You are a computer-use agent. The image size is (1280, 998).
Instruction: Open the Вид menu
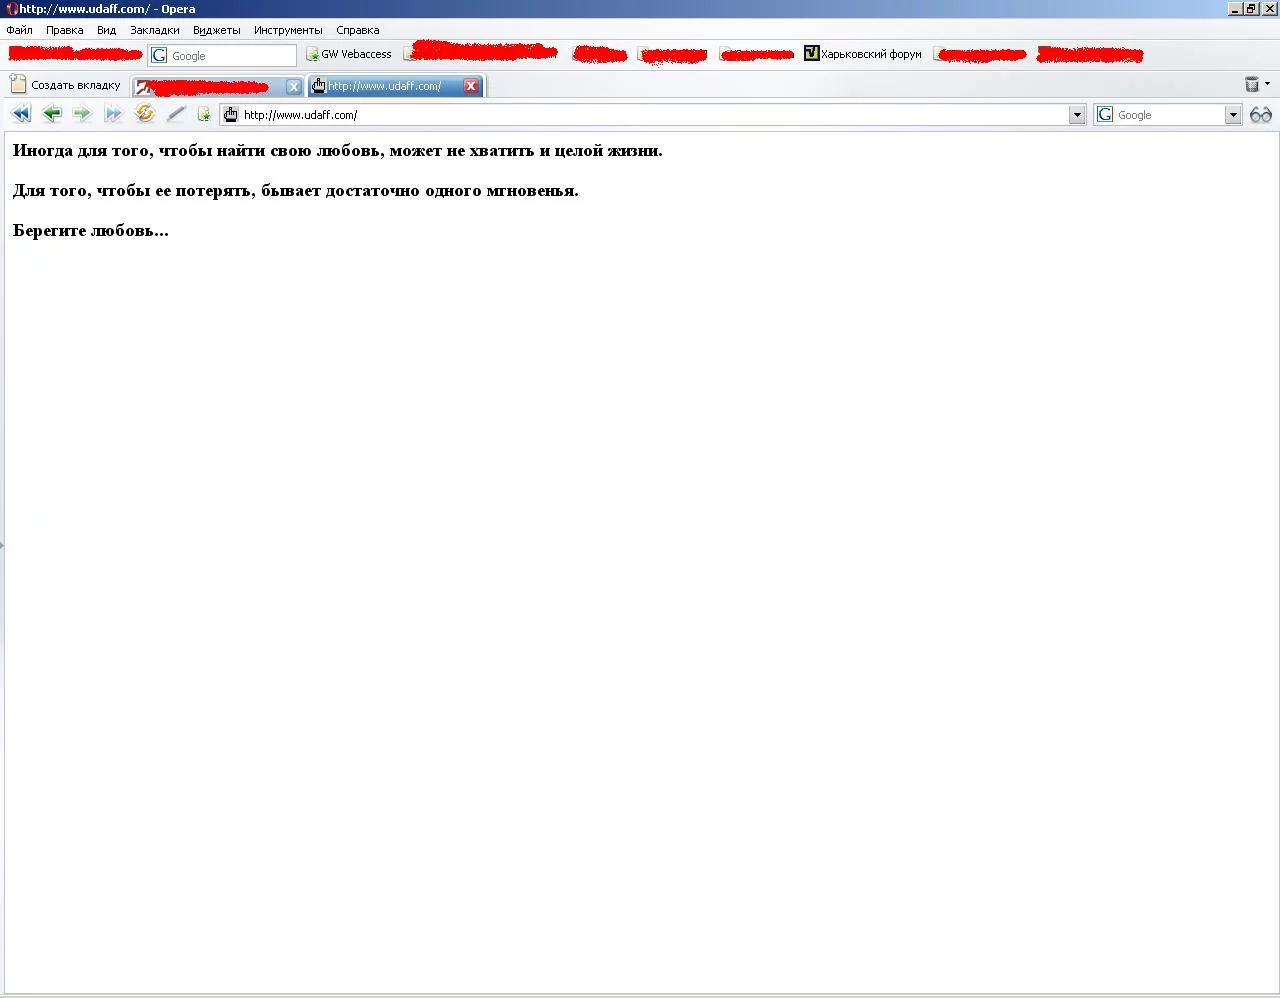[x=106, y=30]
